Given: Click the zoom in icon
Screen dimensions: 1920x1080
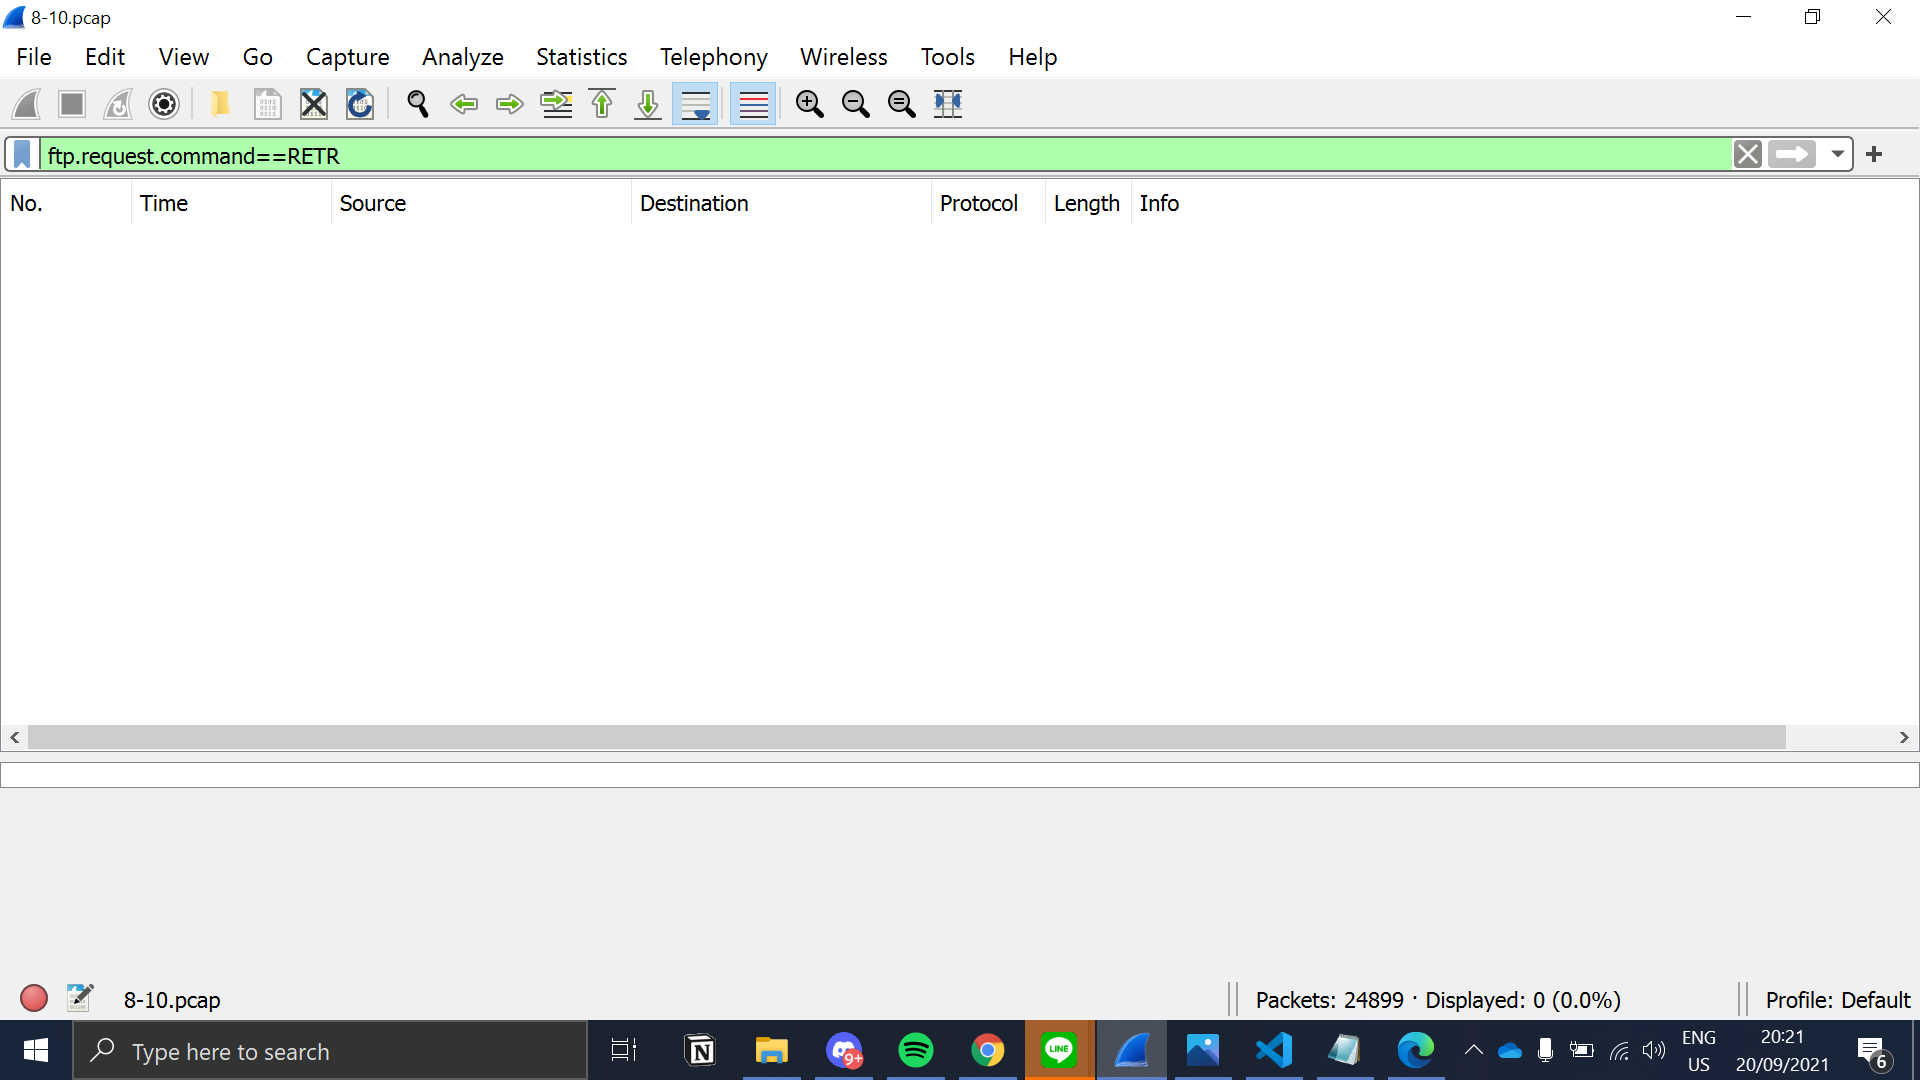Looking at the screenshot, I should point(811,103).
